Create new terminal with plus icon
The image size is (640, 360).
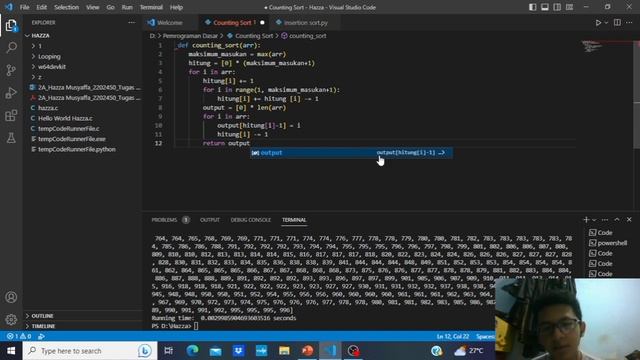[586, 220]
